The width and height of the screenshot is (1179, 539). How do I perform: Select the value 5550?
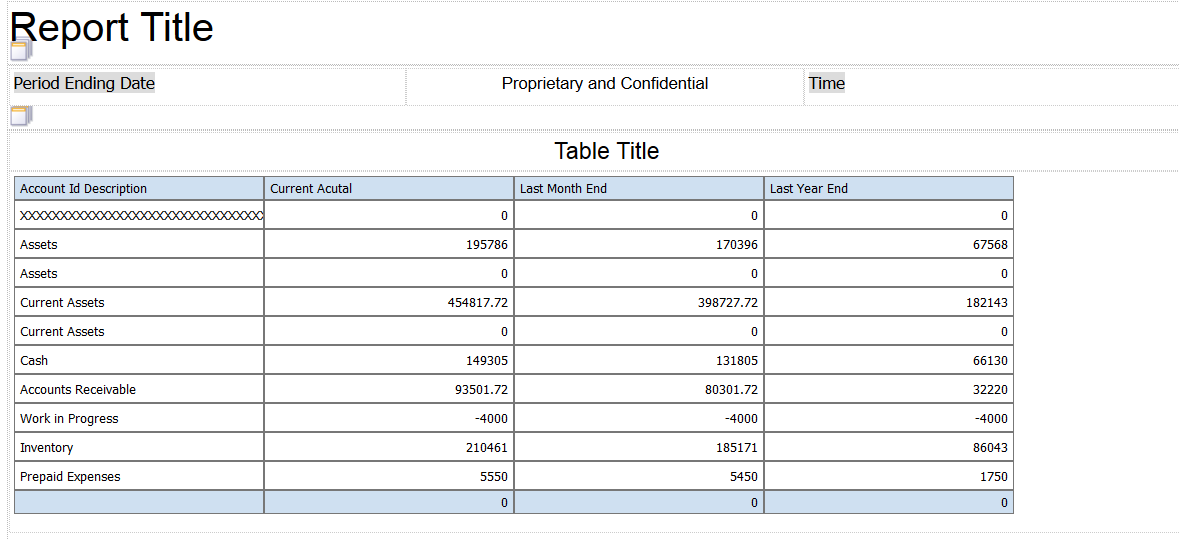(x=494, y=477)
